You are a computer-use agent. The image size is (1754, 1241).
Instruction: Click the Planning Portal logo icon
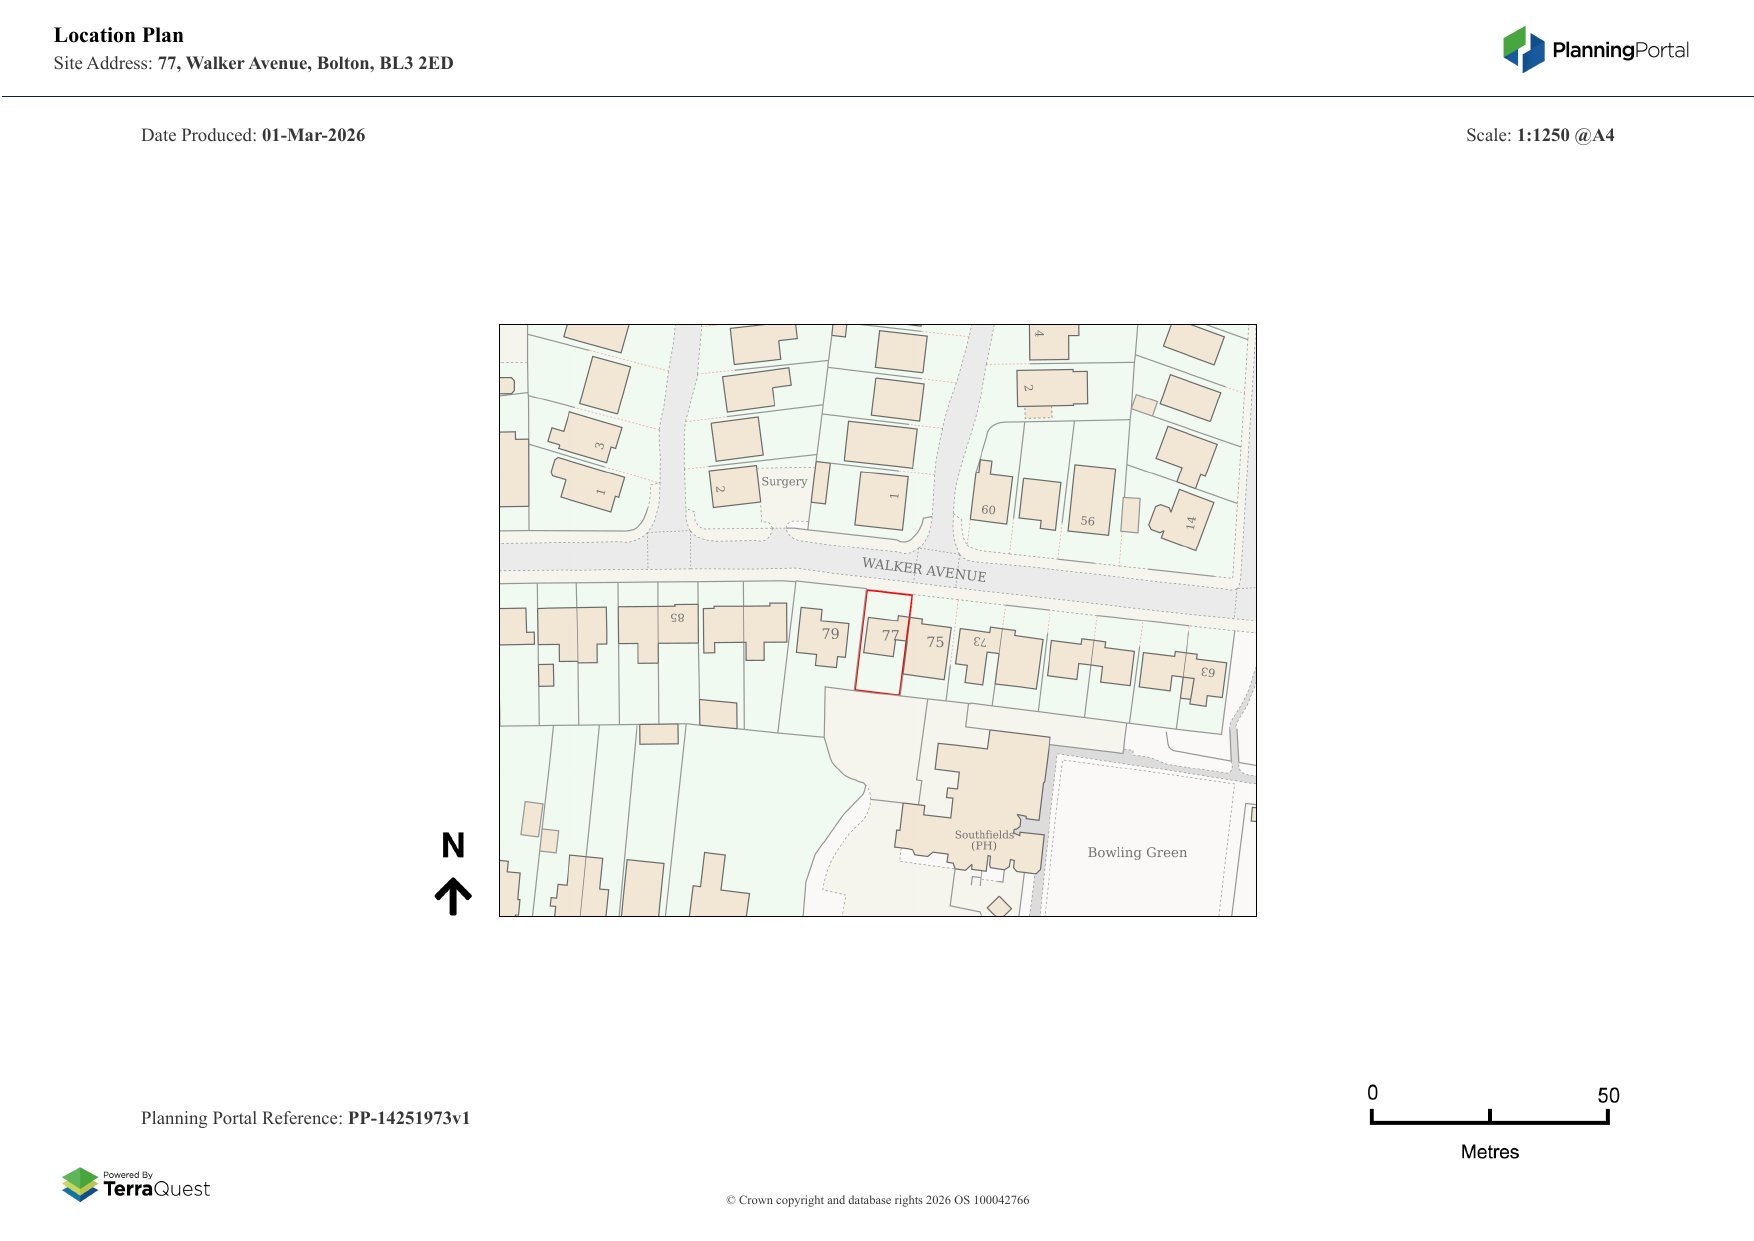pos(1523,49)
